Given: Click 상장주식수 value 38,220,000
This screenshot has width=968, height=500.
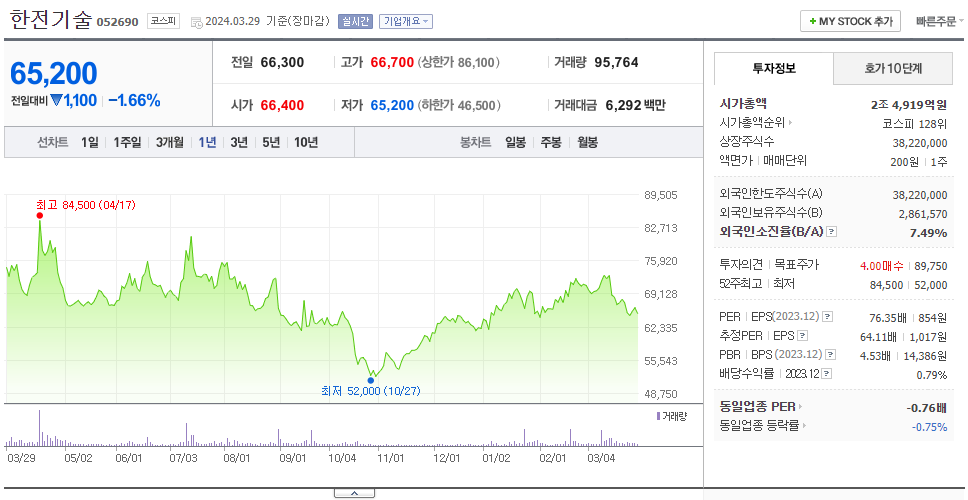Looking at the screenshot, I should click(920, 143).
